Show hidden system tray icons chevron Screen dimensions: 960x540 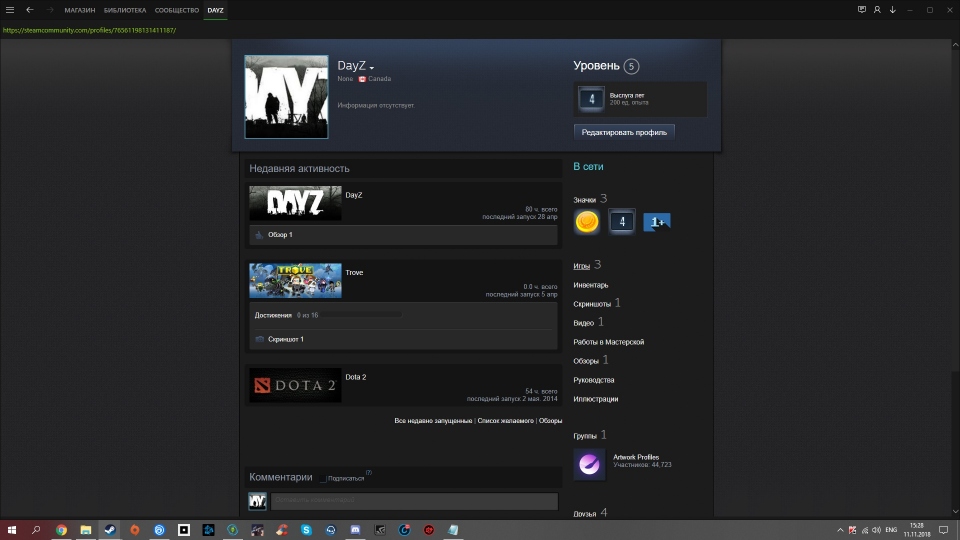point(840,530)
